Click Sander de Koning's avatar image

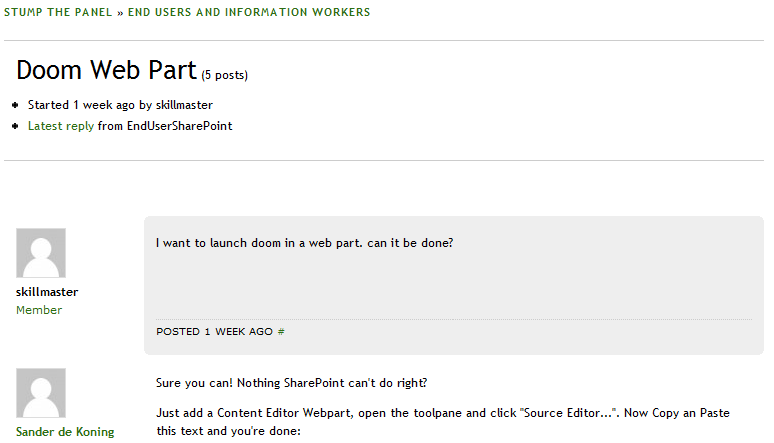tap(41, 393)
